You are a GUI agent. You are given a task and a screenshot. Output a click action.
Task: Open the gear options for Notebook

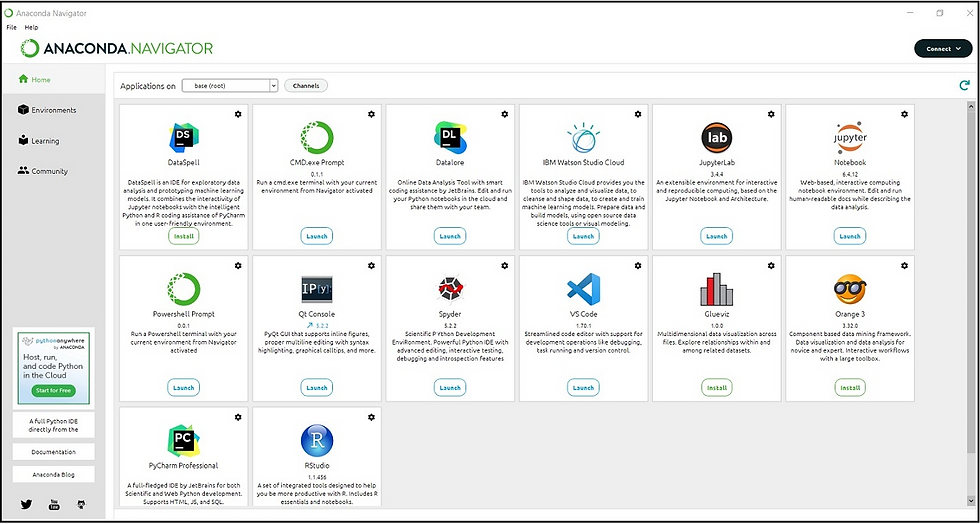904,114
